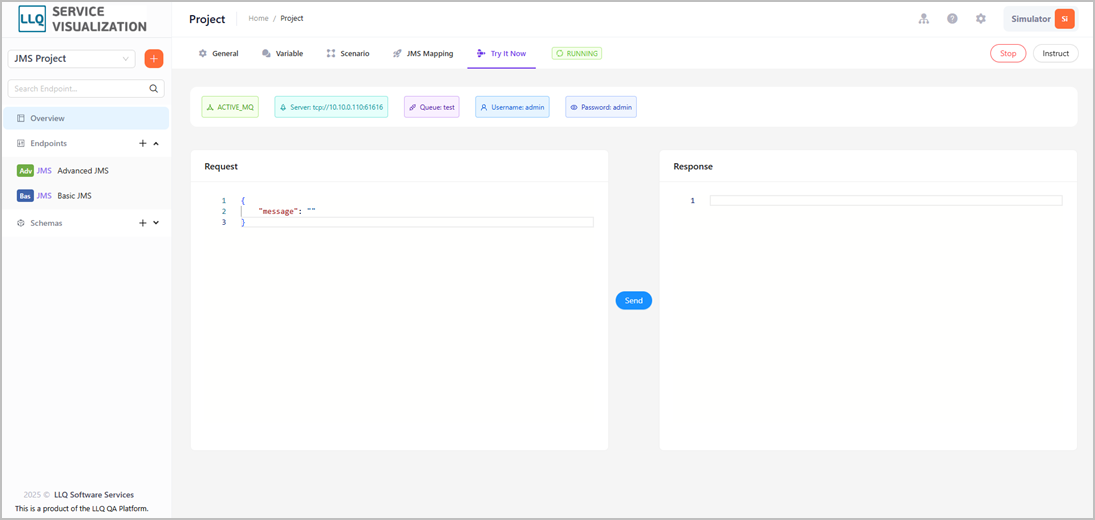Click the Endpoints section label
Viewport: 1095px width, 520px height.
pyautogui.click(x=49, y=143)
